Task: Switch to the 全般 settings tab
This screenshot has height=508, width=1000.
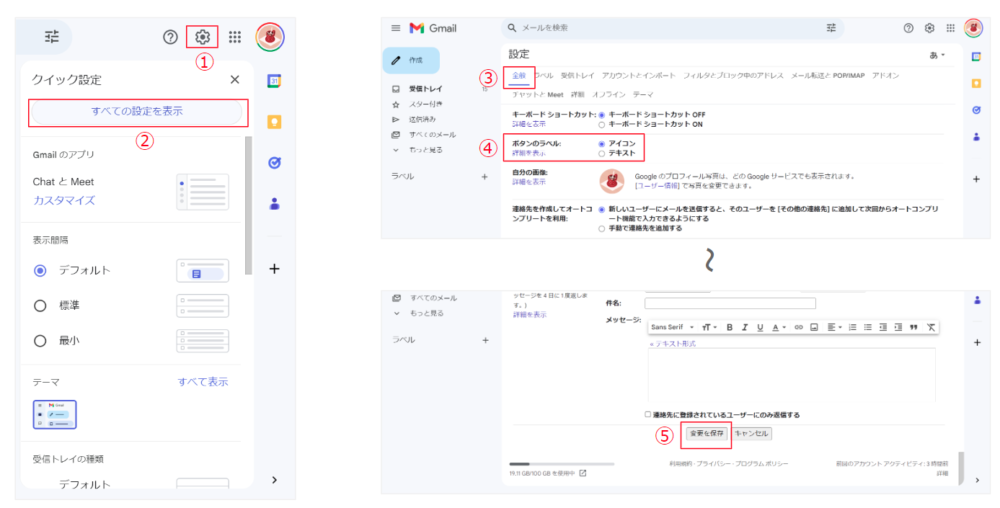Action: (x=519, y=76)
